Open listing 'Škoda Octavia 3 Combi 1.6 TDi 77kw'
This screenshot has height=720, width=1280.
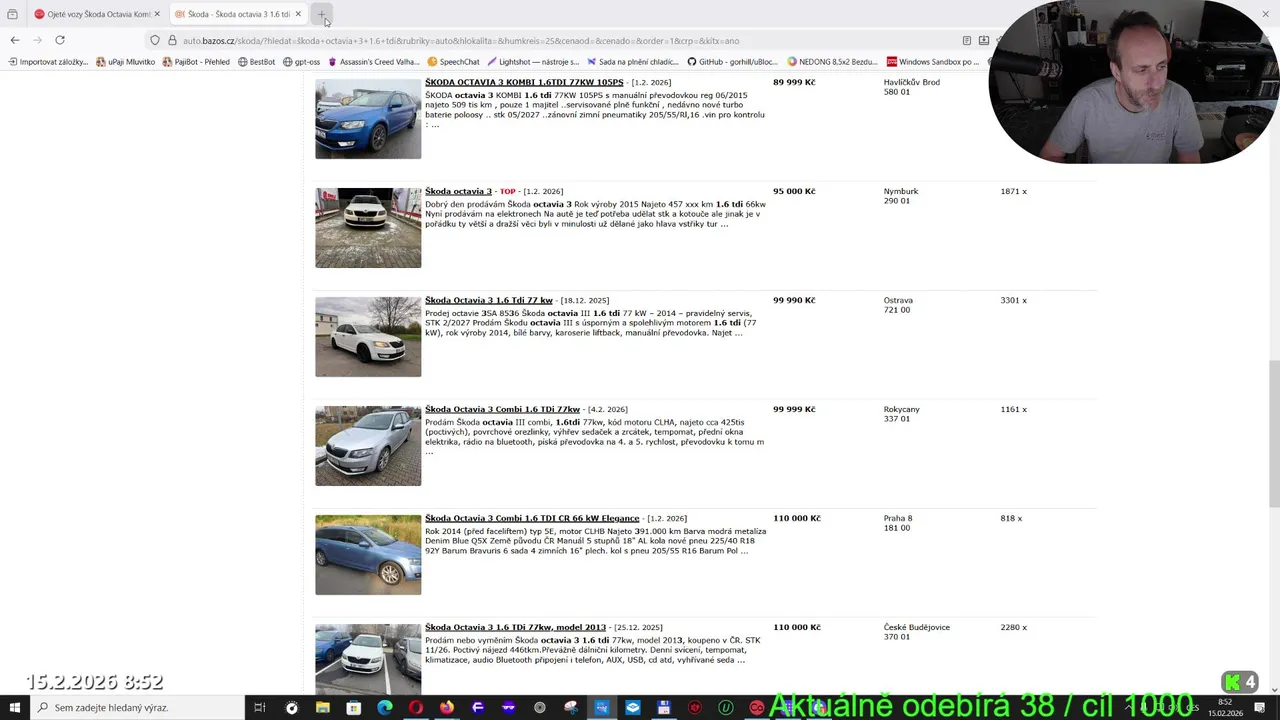tap(502, 409)
